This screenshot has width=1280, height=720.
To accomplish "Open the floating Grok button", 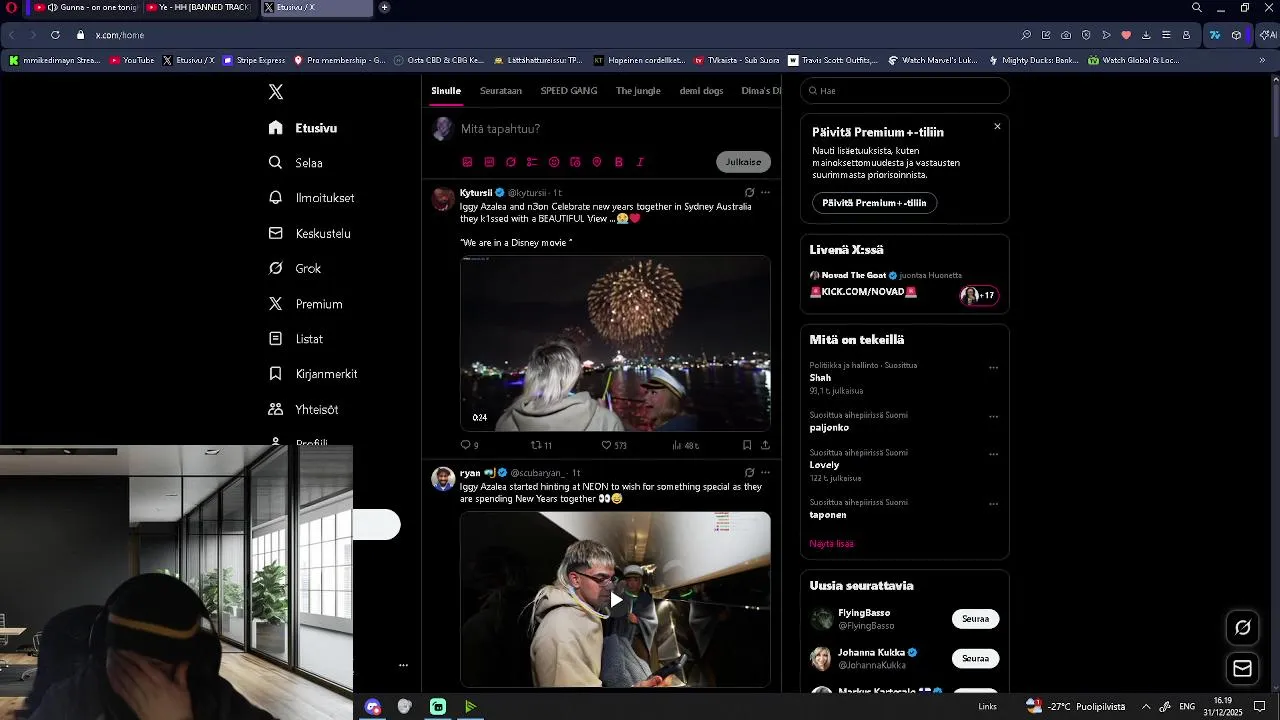I will 1243,628.
